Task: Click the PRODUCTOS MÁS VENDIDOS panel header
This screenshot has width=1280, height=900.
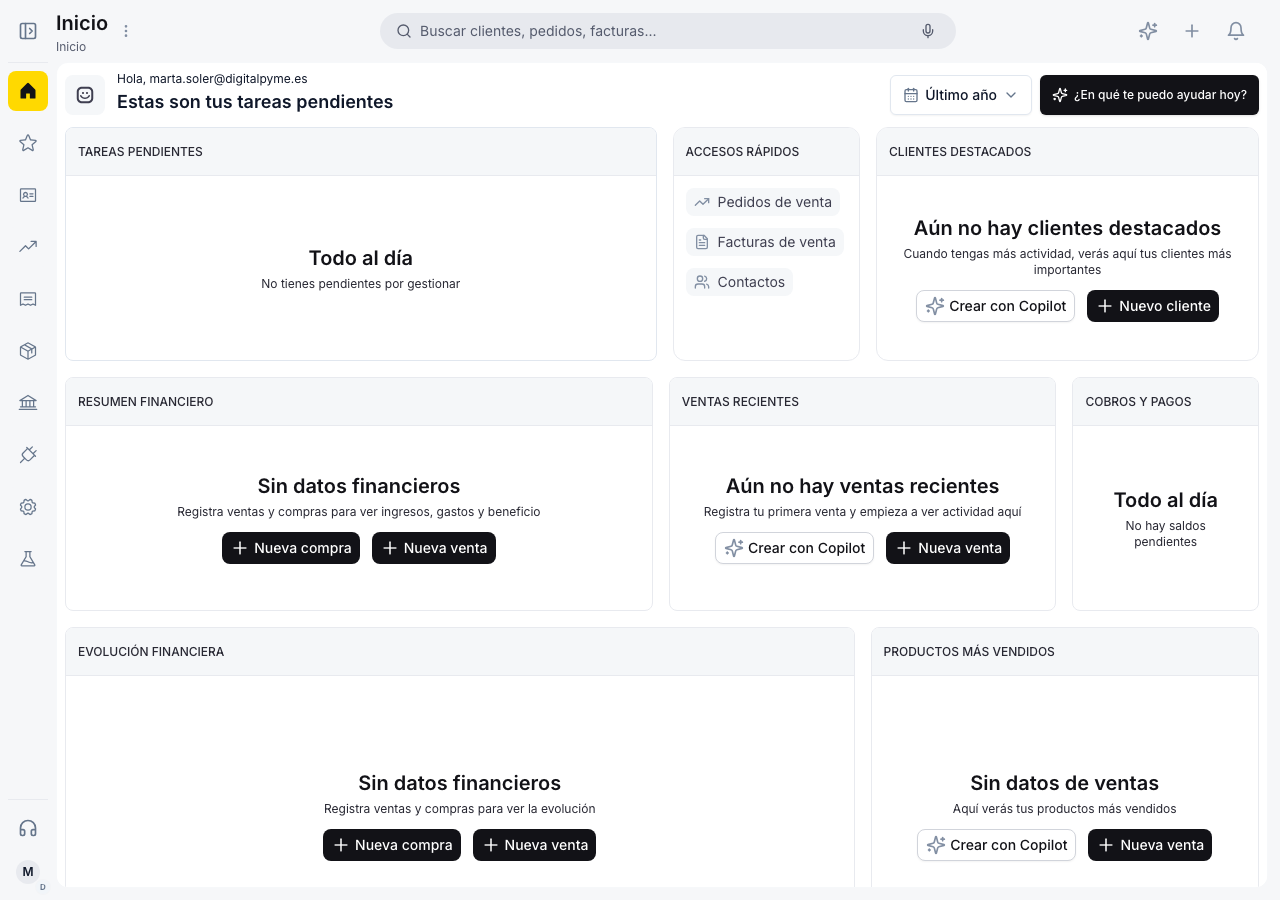Action: 1065,652
